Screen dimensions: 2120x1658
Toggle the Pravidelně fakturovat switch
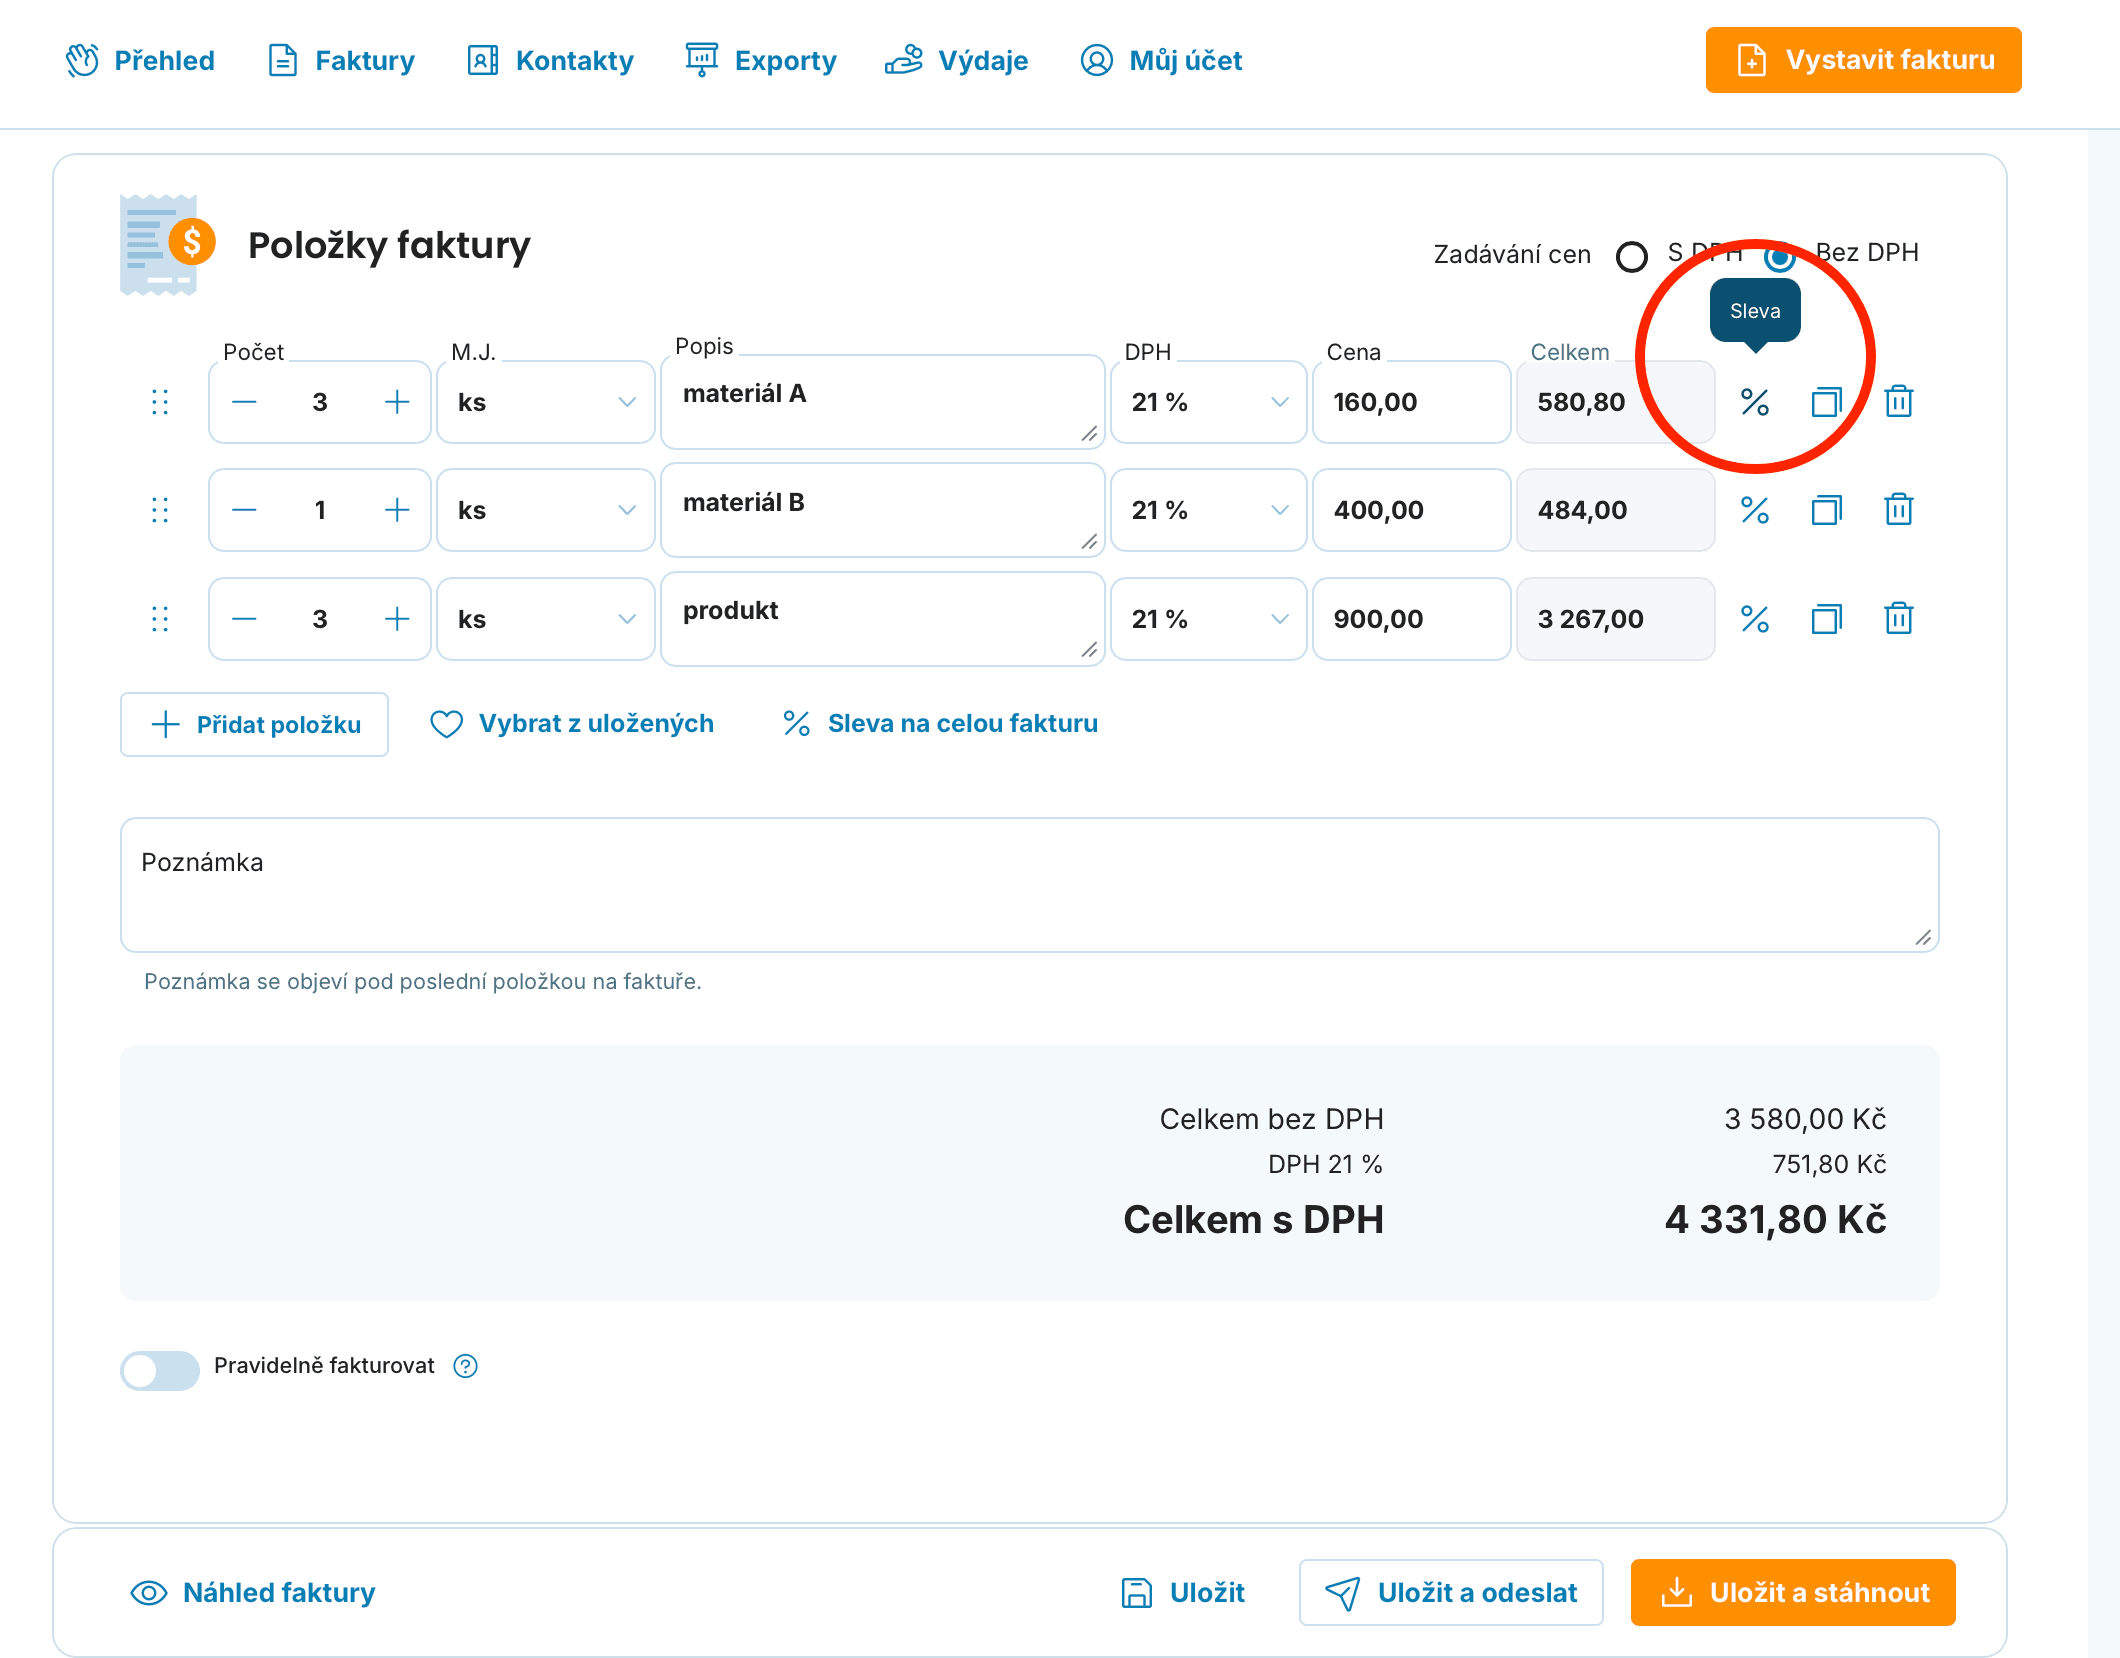[x=160, y=1369]
